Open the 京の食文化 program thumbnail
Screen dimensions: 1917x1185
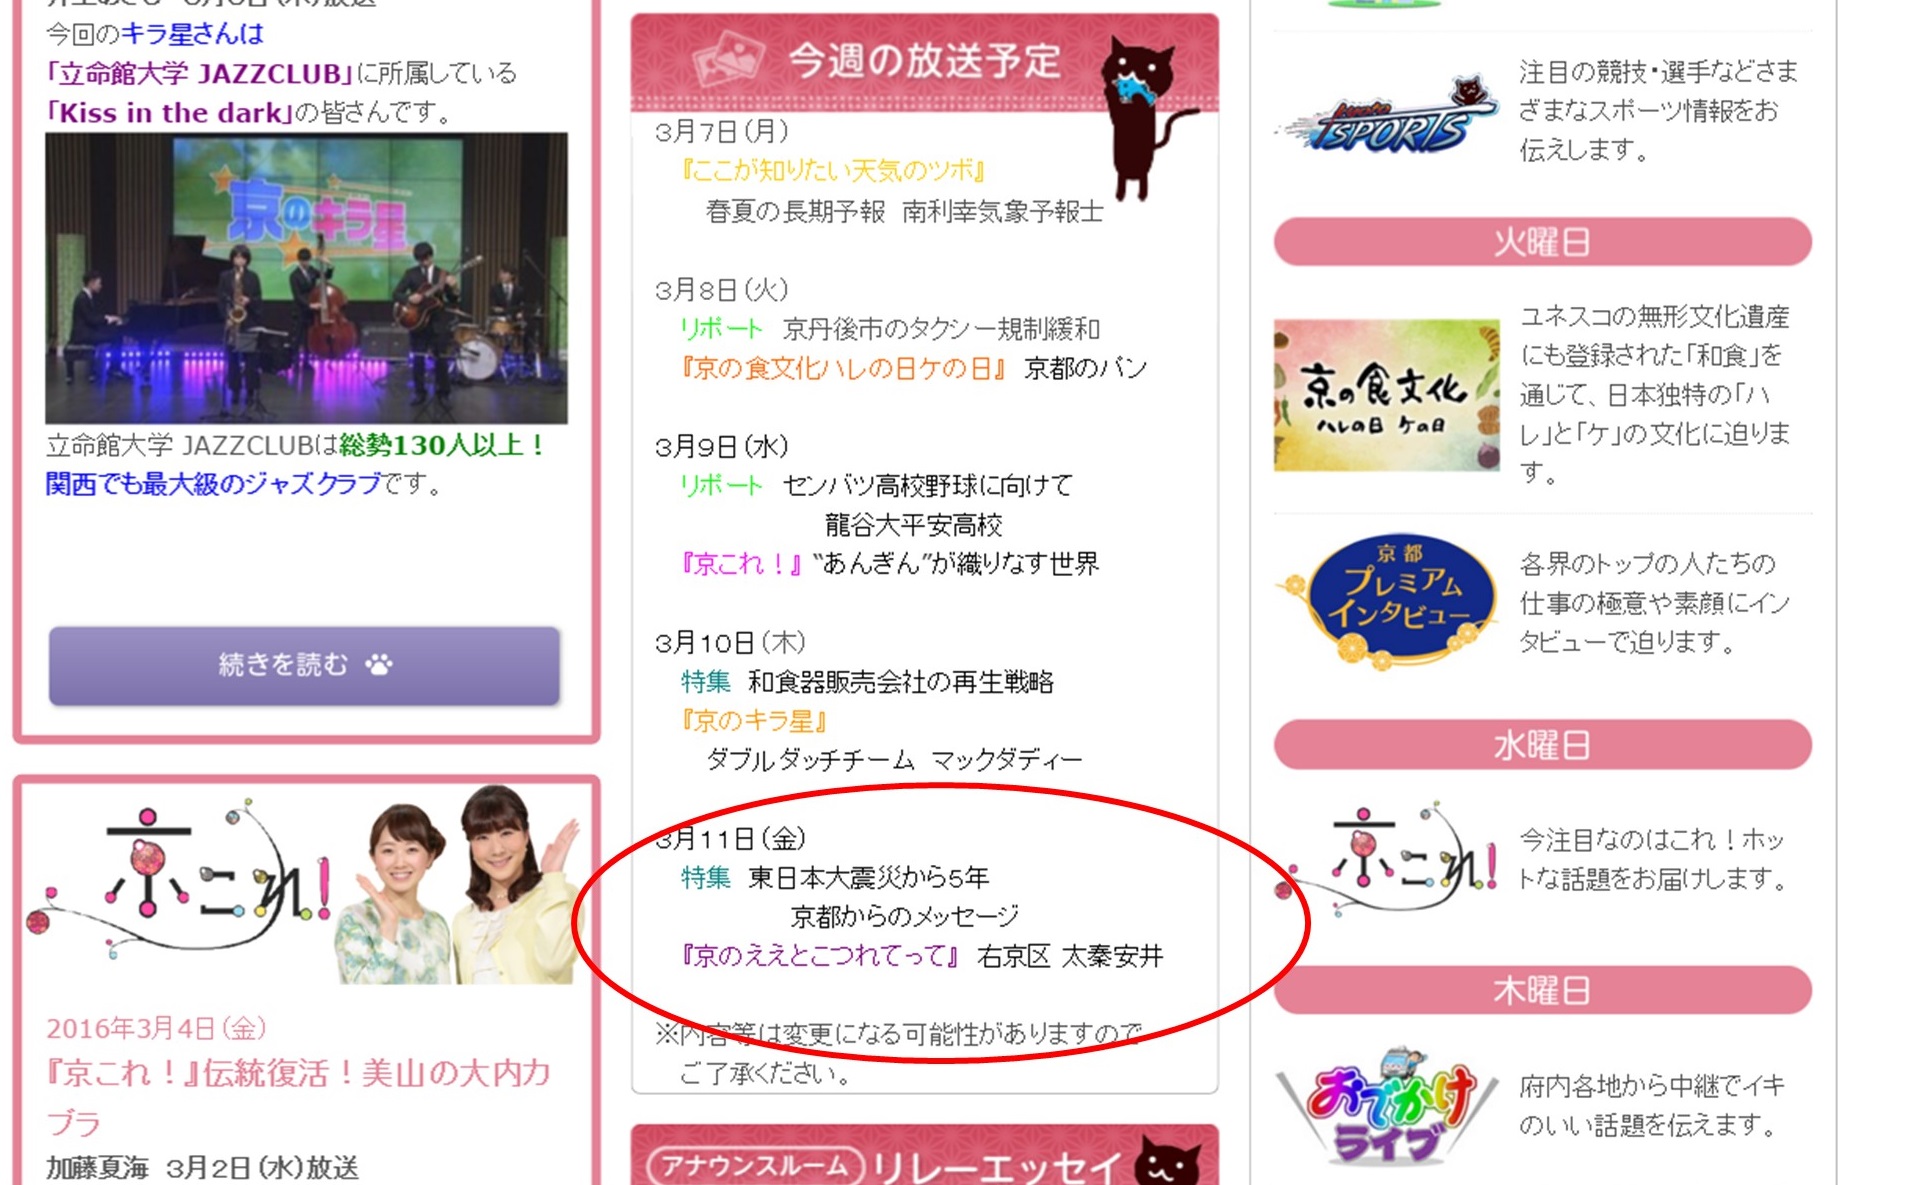[1386, 396]
